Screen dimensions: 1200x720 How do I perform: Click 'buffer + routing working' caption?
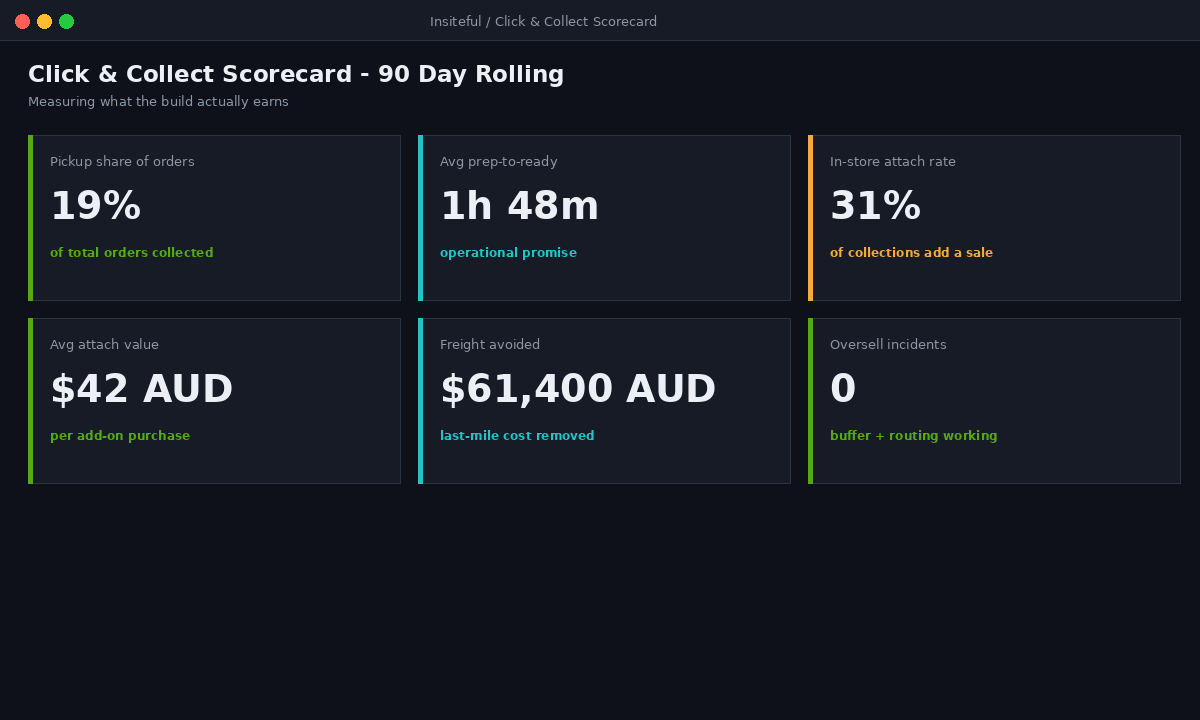913,436
